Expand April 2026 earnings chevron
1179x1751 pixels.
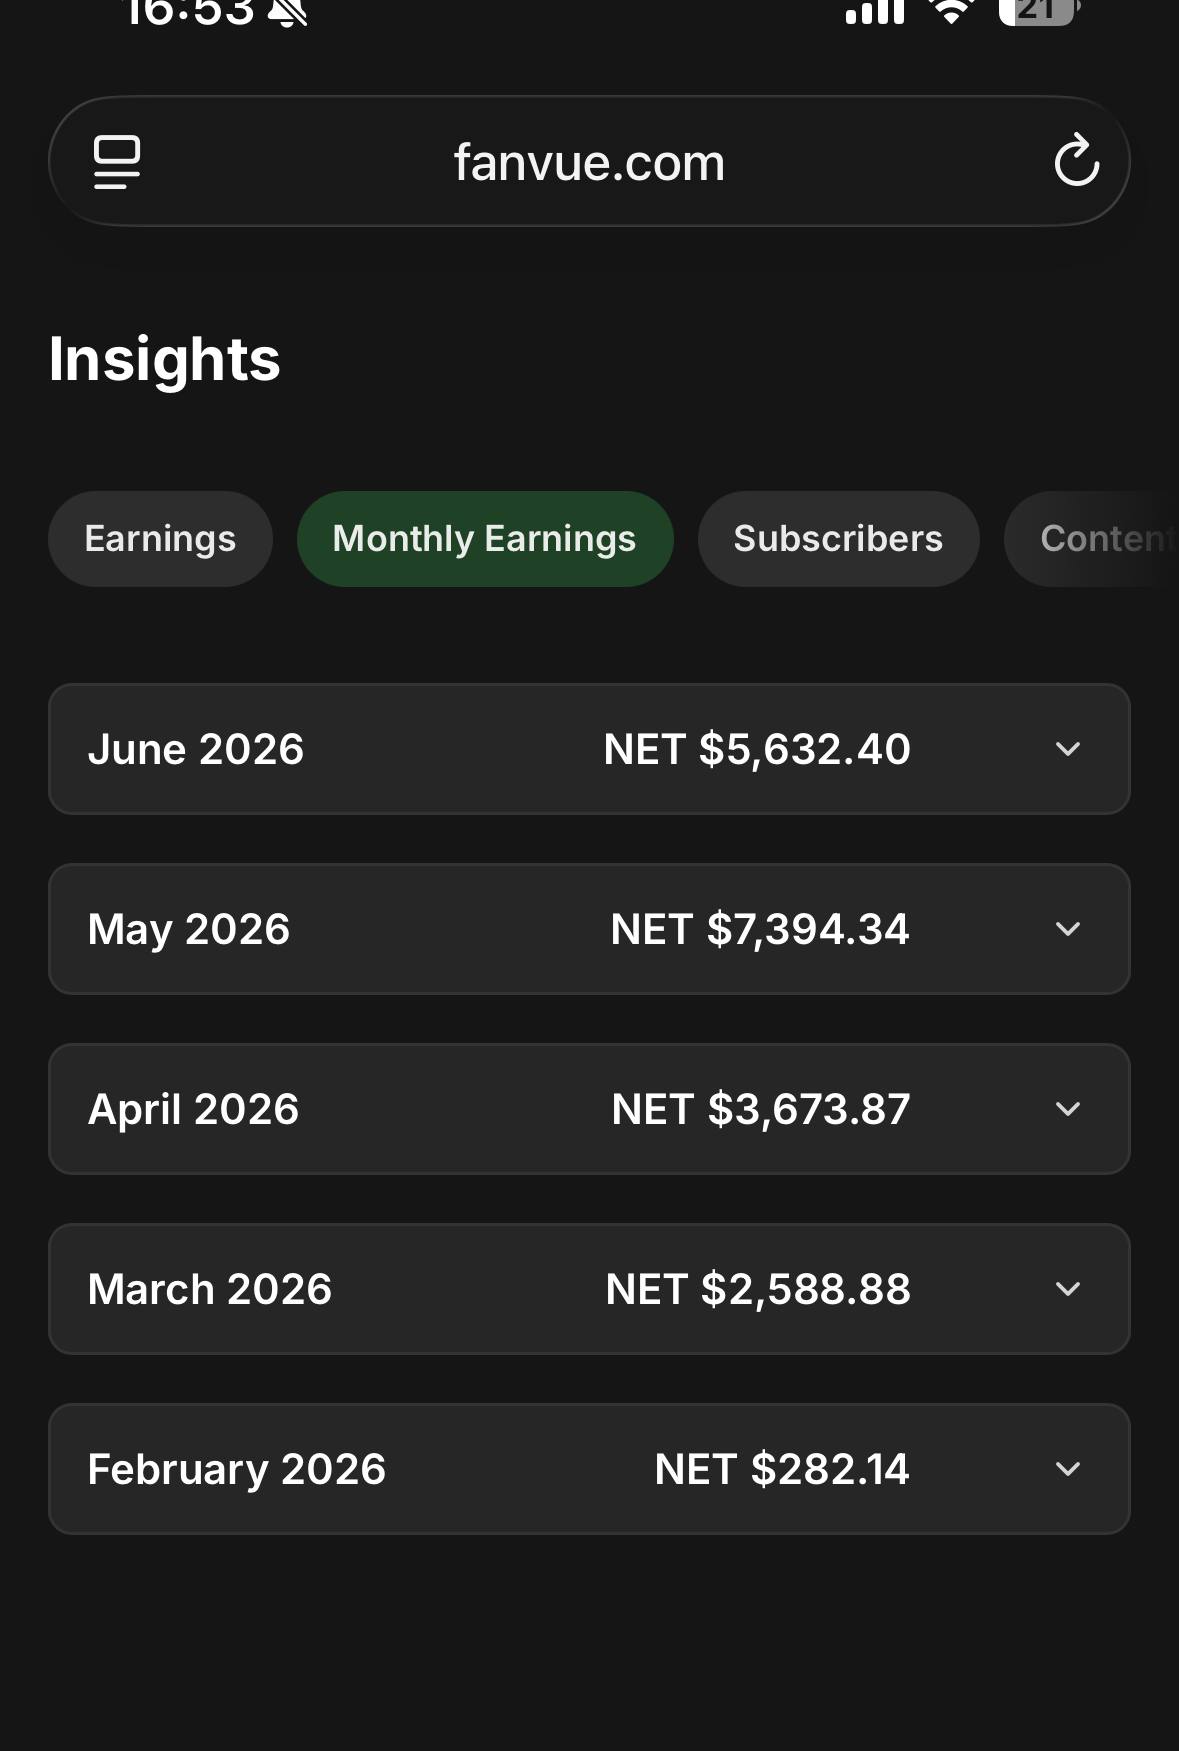(1068, 1109)
